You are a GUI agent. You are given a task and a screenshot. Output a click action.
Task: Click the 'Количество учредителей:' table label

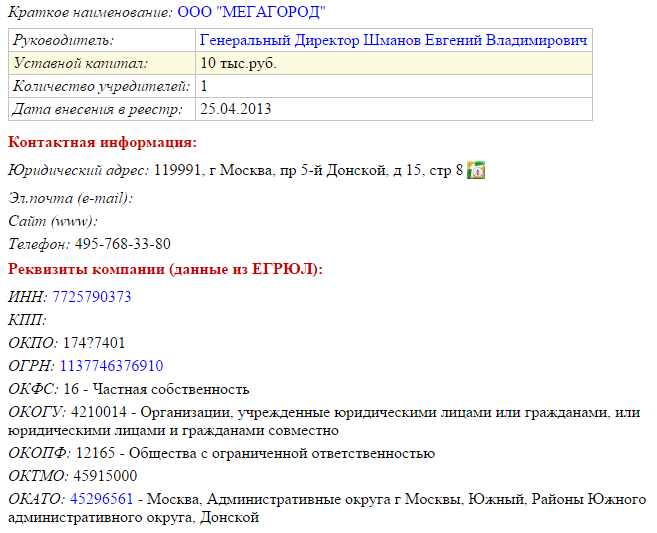tap(101, 86)
